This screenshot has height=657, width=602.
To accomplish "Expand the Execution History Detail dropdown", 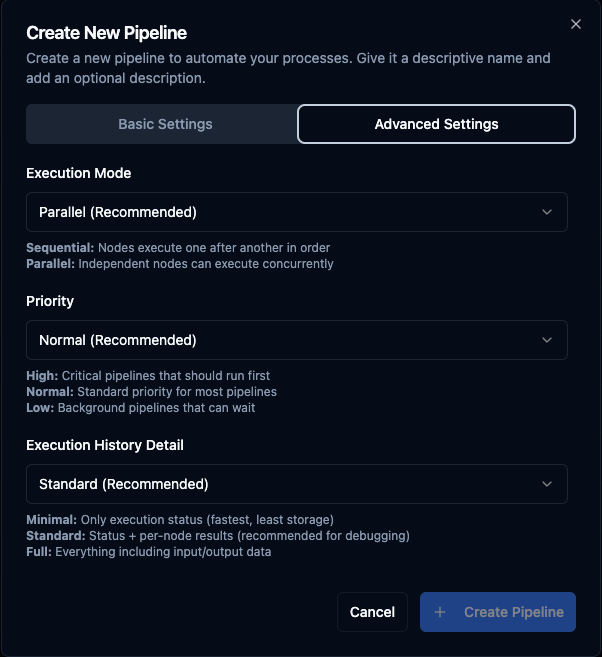I will (296, 484).
